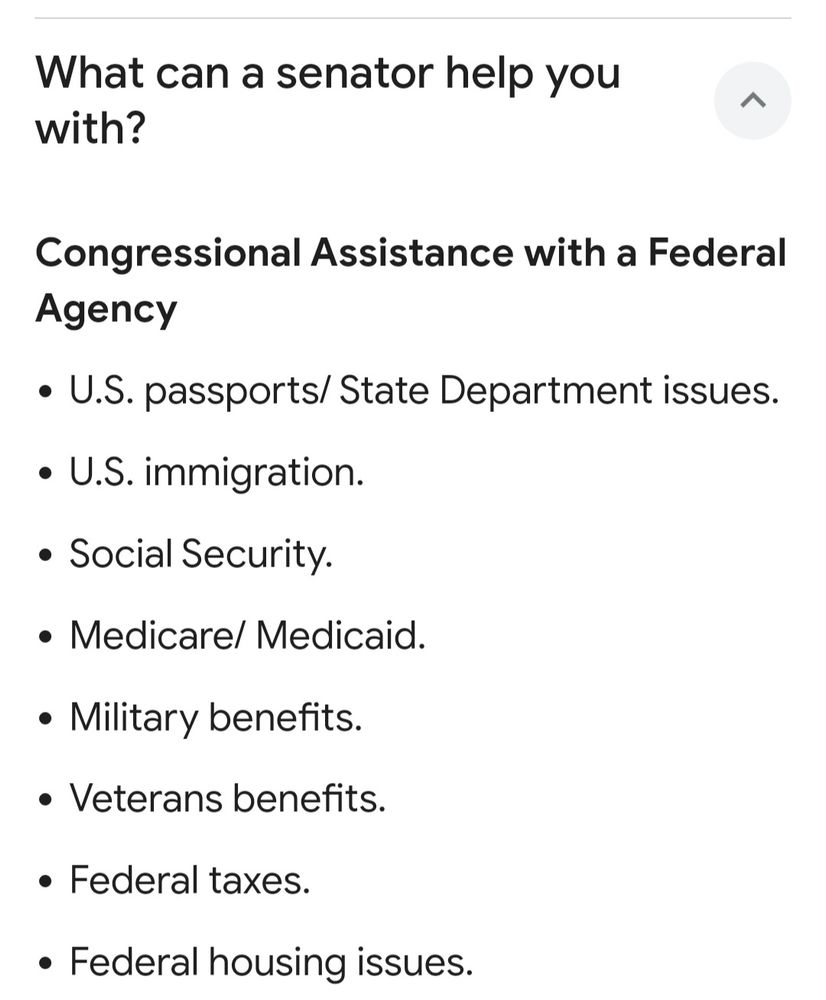Select the "Congressional Assistance with a Federal" heading line
This screenshot has width=826, height=1000.
pos(411,253)
